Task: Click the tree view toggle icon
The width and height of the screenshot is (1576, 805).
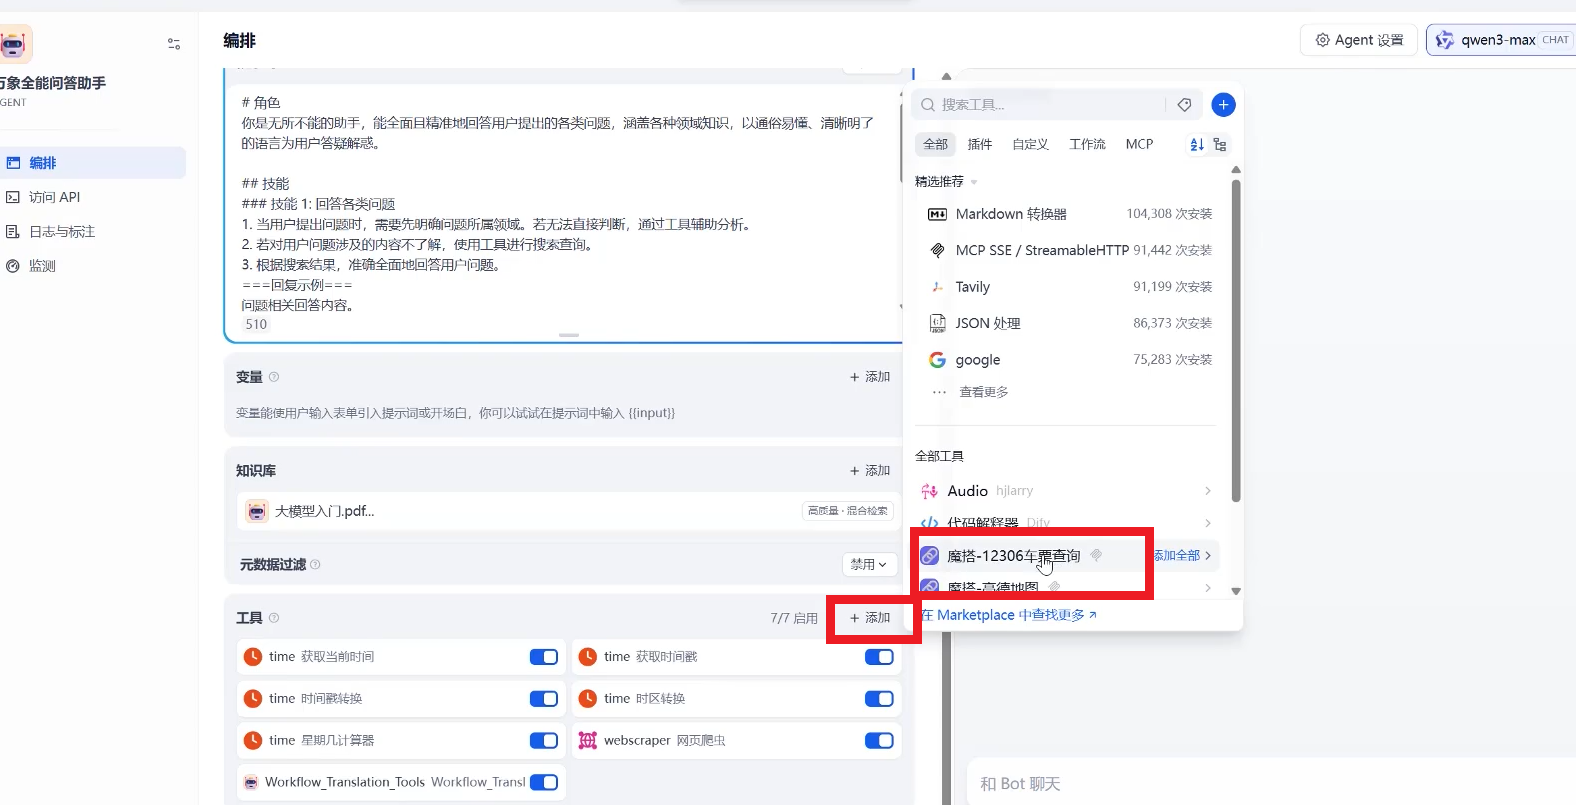Action: 1219,145
